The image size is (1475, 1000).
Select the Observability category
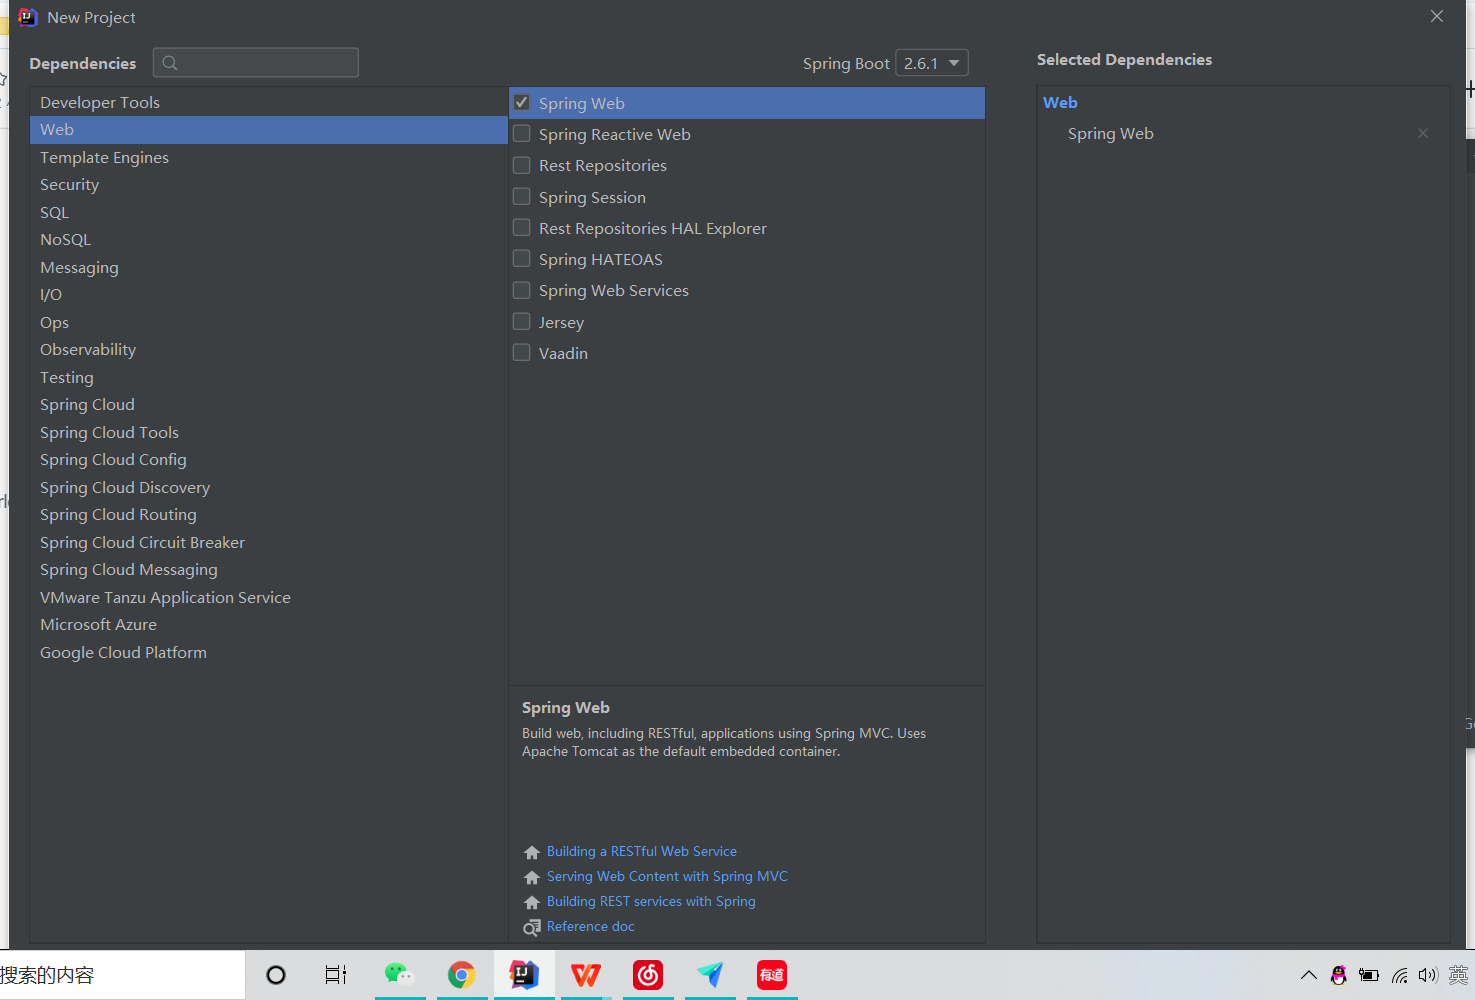click(x=269, y=350)
